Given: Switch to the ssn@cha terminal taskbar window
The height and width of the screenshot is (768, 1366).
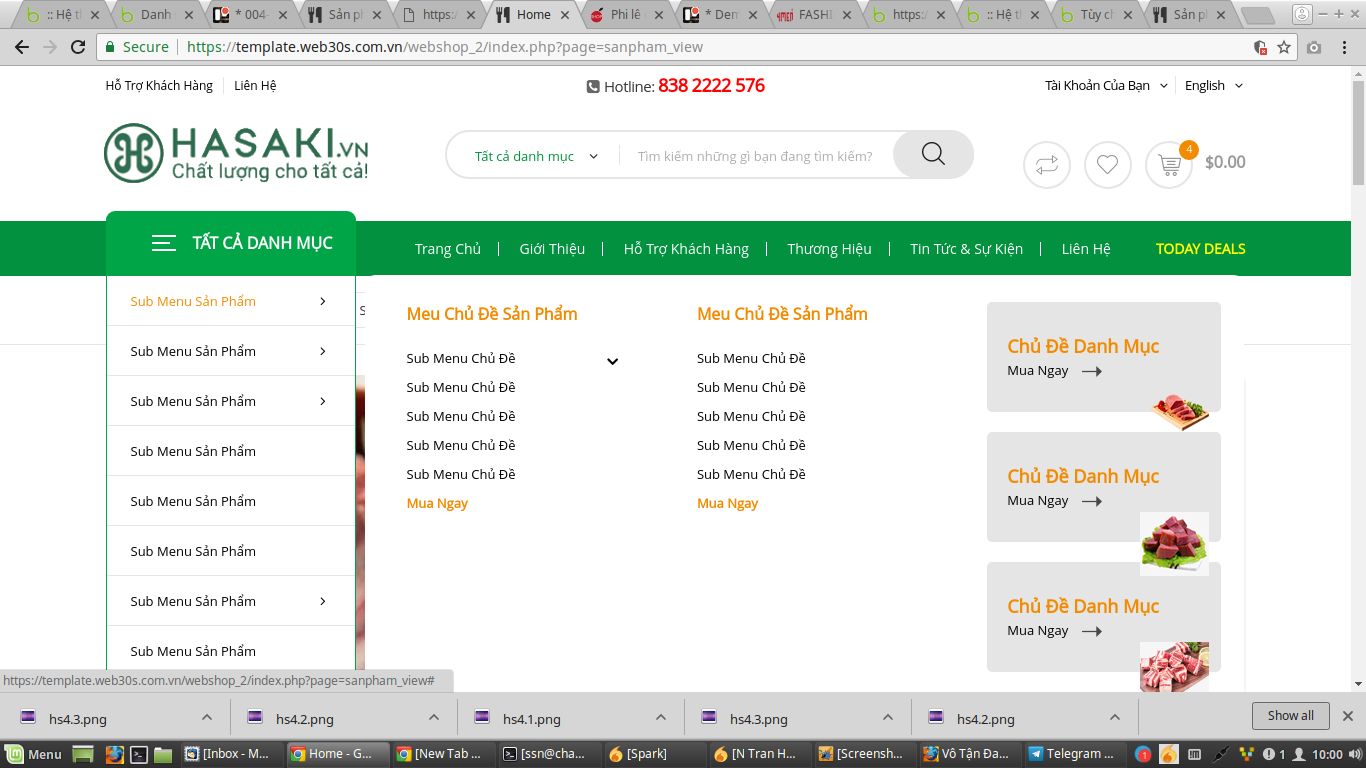Looking at the screenshot, I should tap(547, 754).
